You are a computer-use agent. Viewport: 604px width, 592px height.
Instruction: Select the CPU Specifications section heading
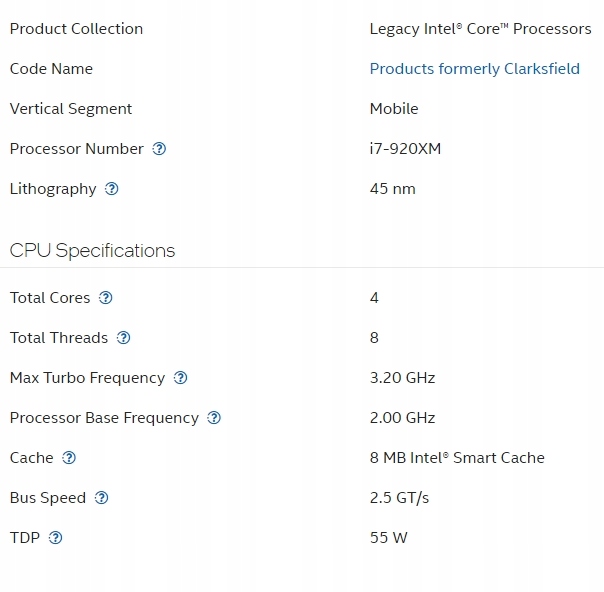pyautogui.click(x=92, y=251)
